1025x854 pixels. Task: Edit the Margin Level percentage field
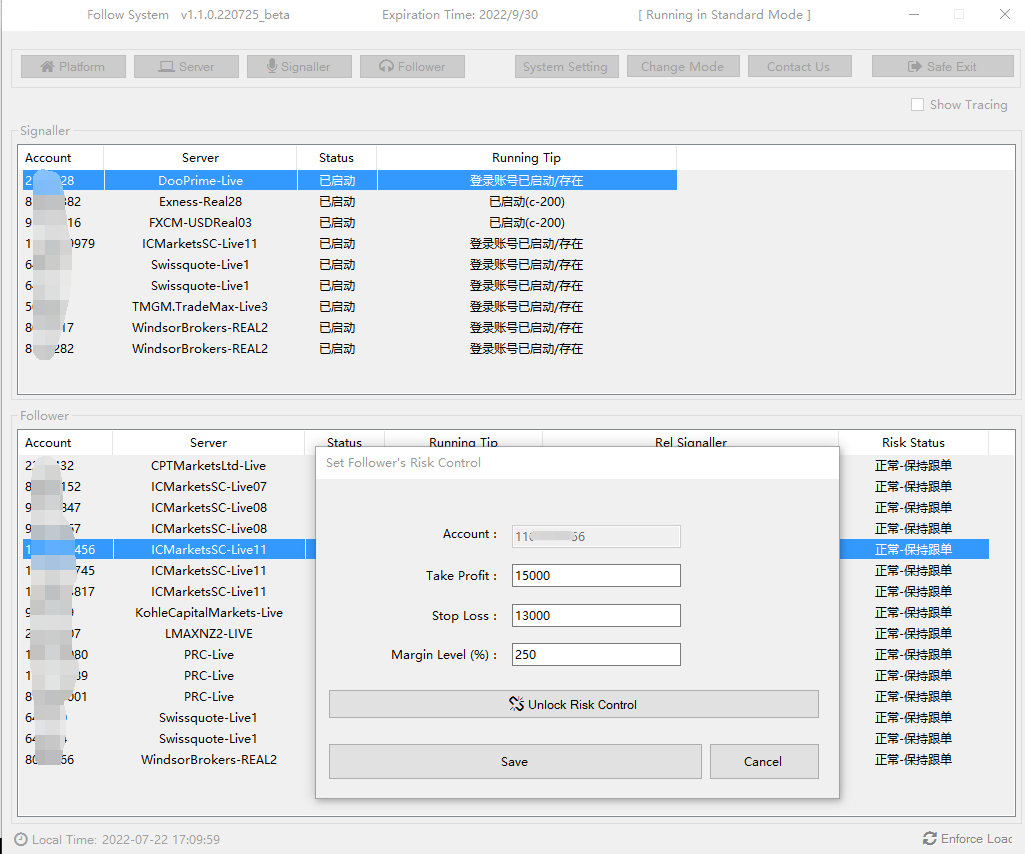point(596,655)
